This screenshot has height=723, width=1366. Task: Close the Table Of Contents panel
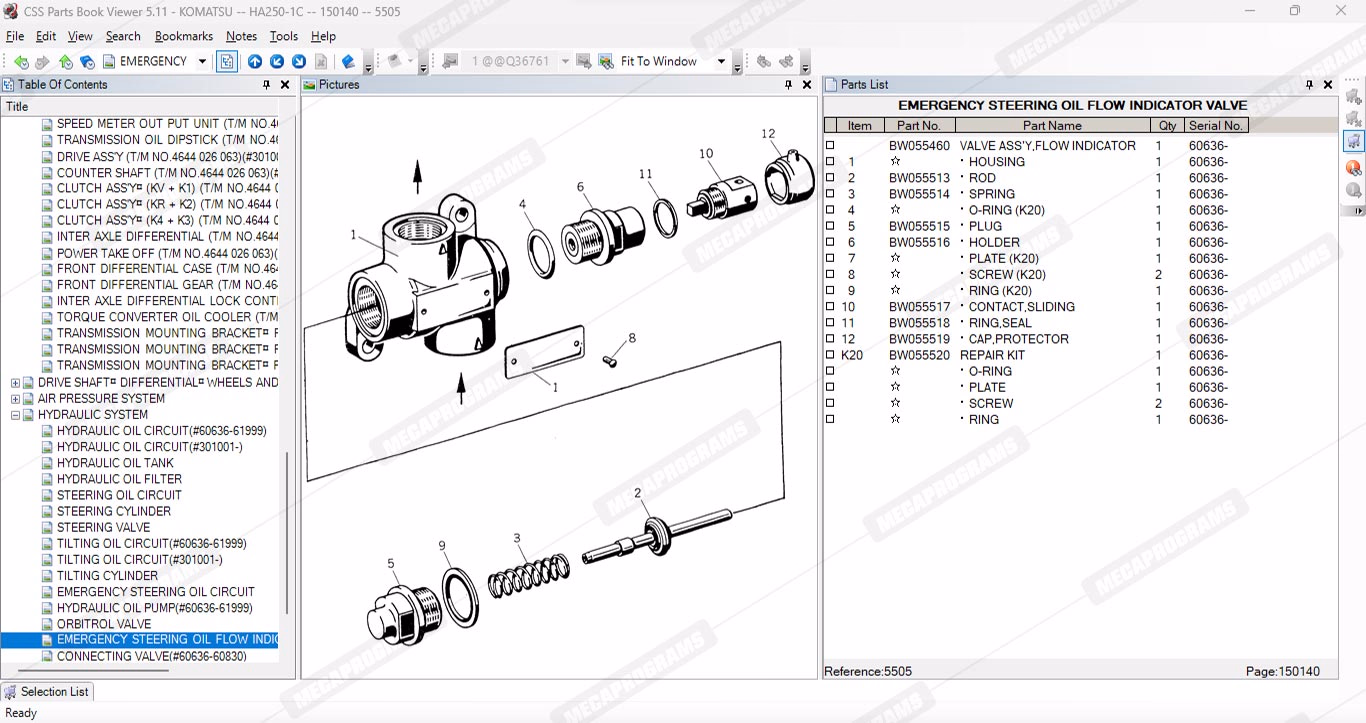tap(285, 85)
